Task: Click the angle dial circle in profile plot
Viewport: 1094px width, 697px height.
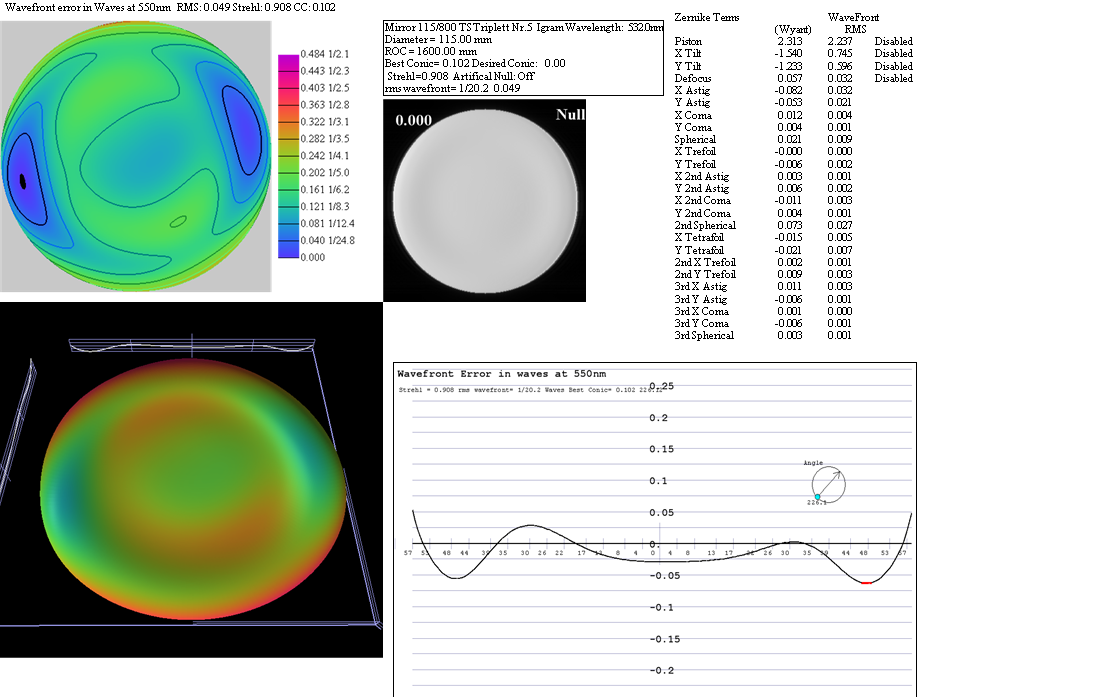Action: click(x=829, y=485)
